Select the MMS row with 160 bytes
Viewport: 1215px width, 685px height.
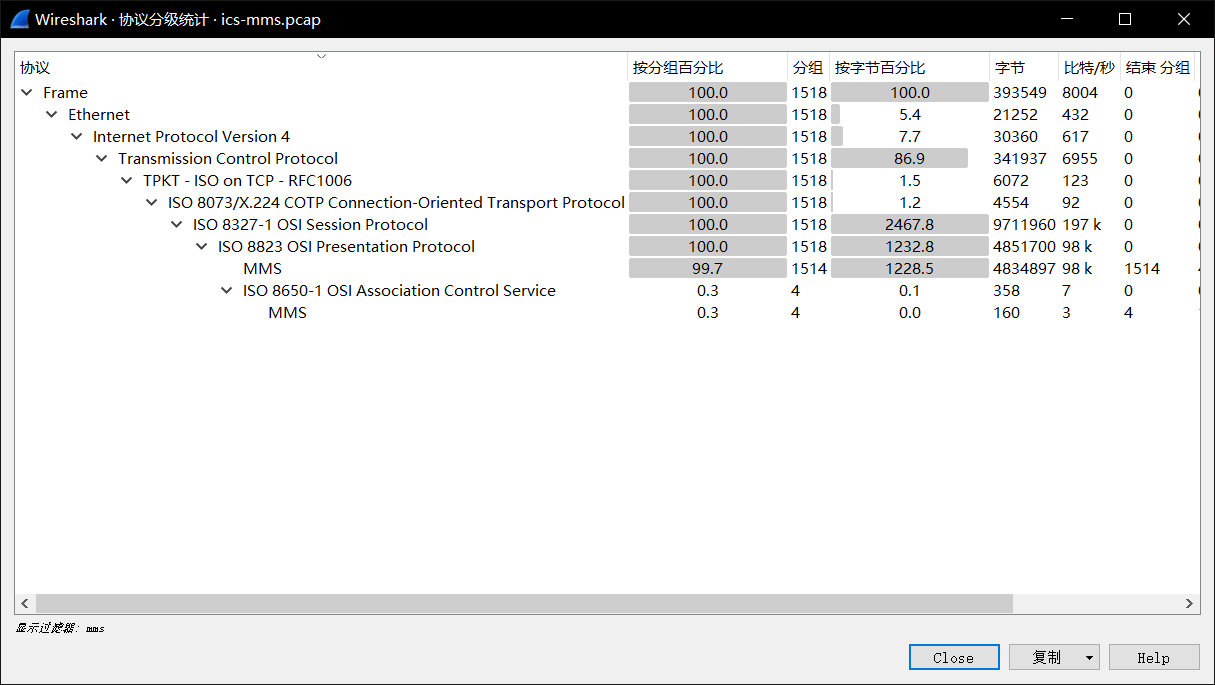click(x=287, y=313)
